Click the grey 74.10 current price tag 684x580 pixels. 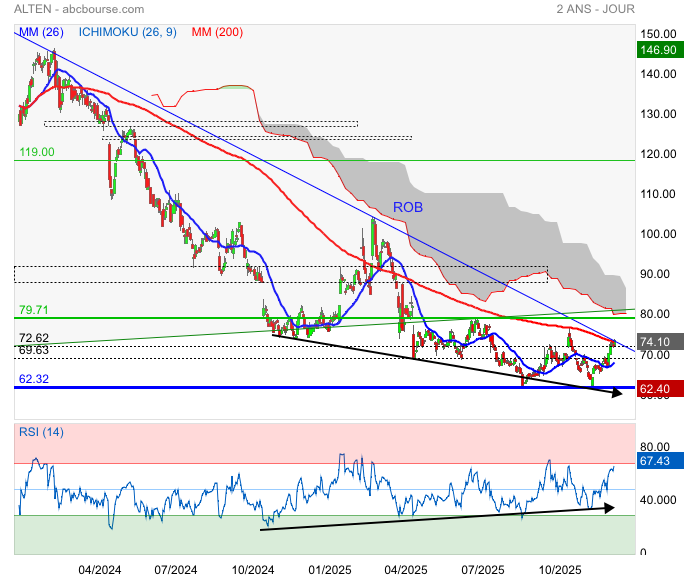point(660,342)
